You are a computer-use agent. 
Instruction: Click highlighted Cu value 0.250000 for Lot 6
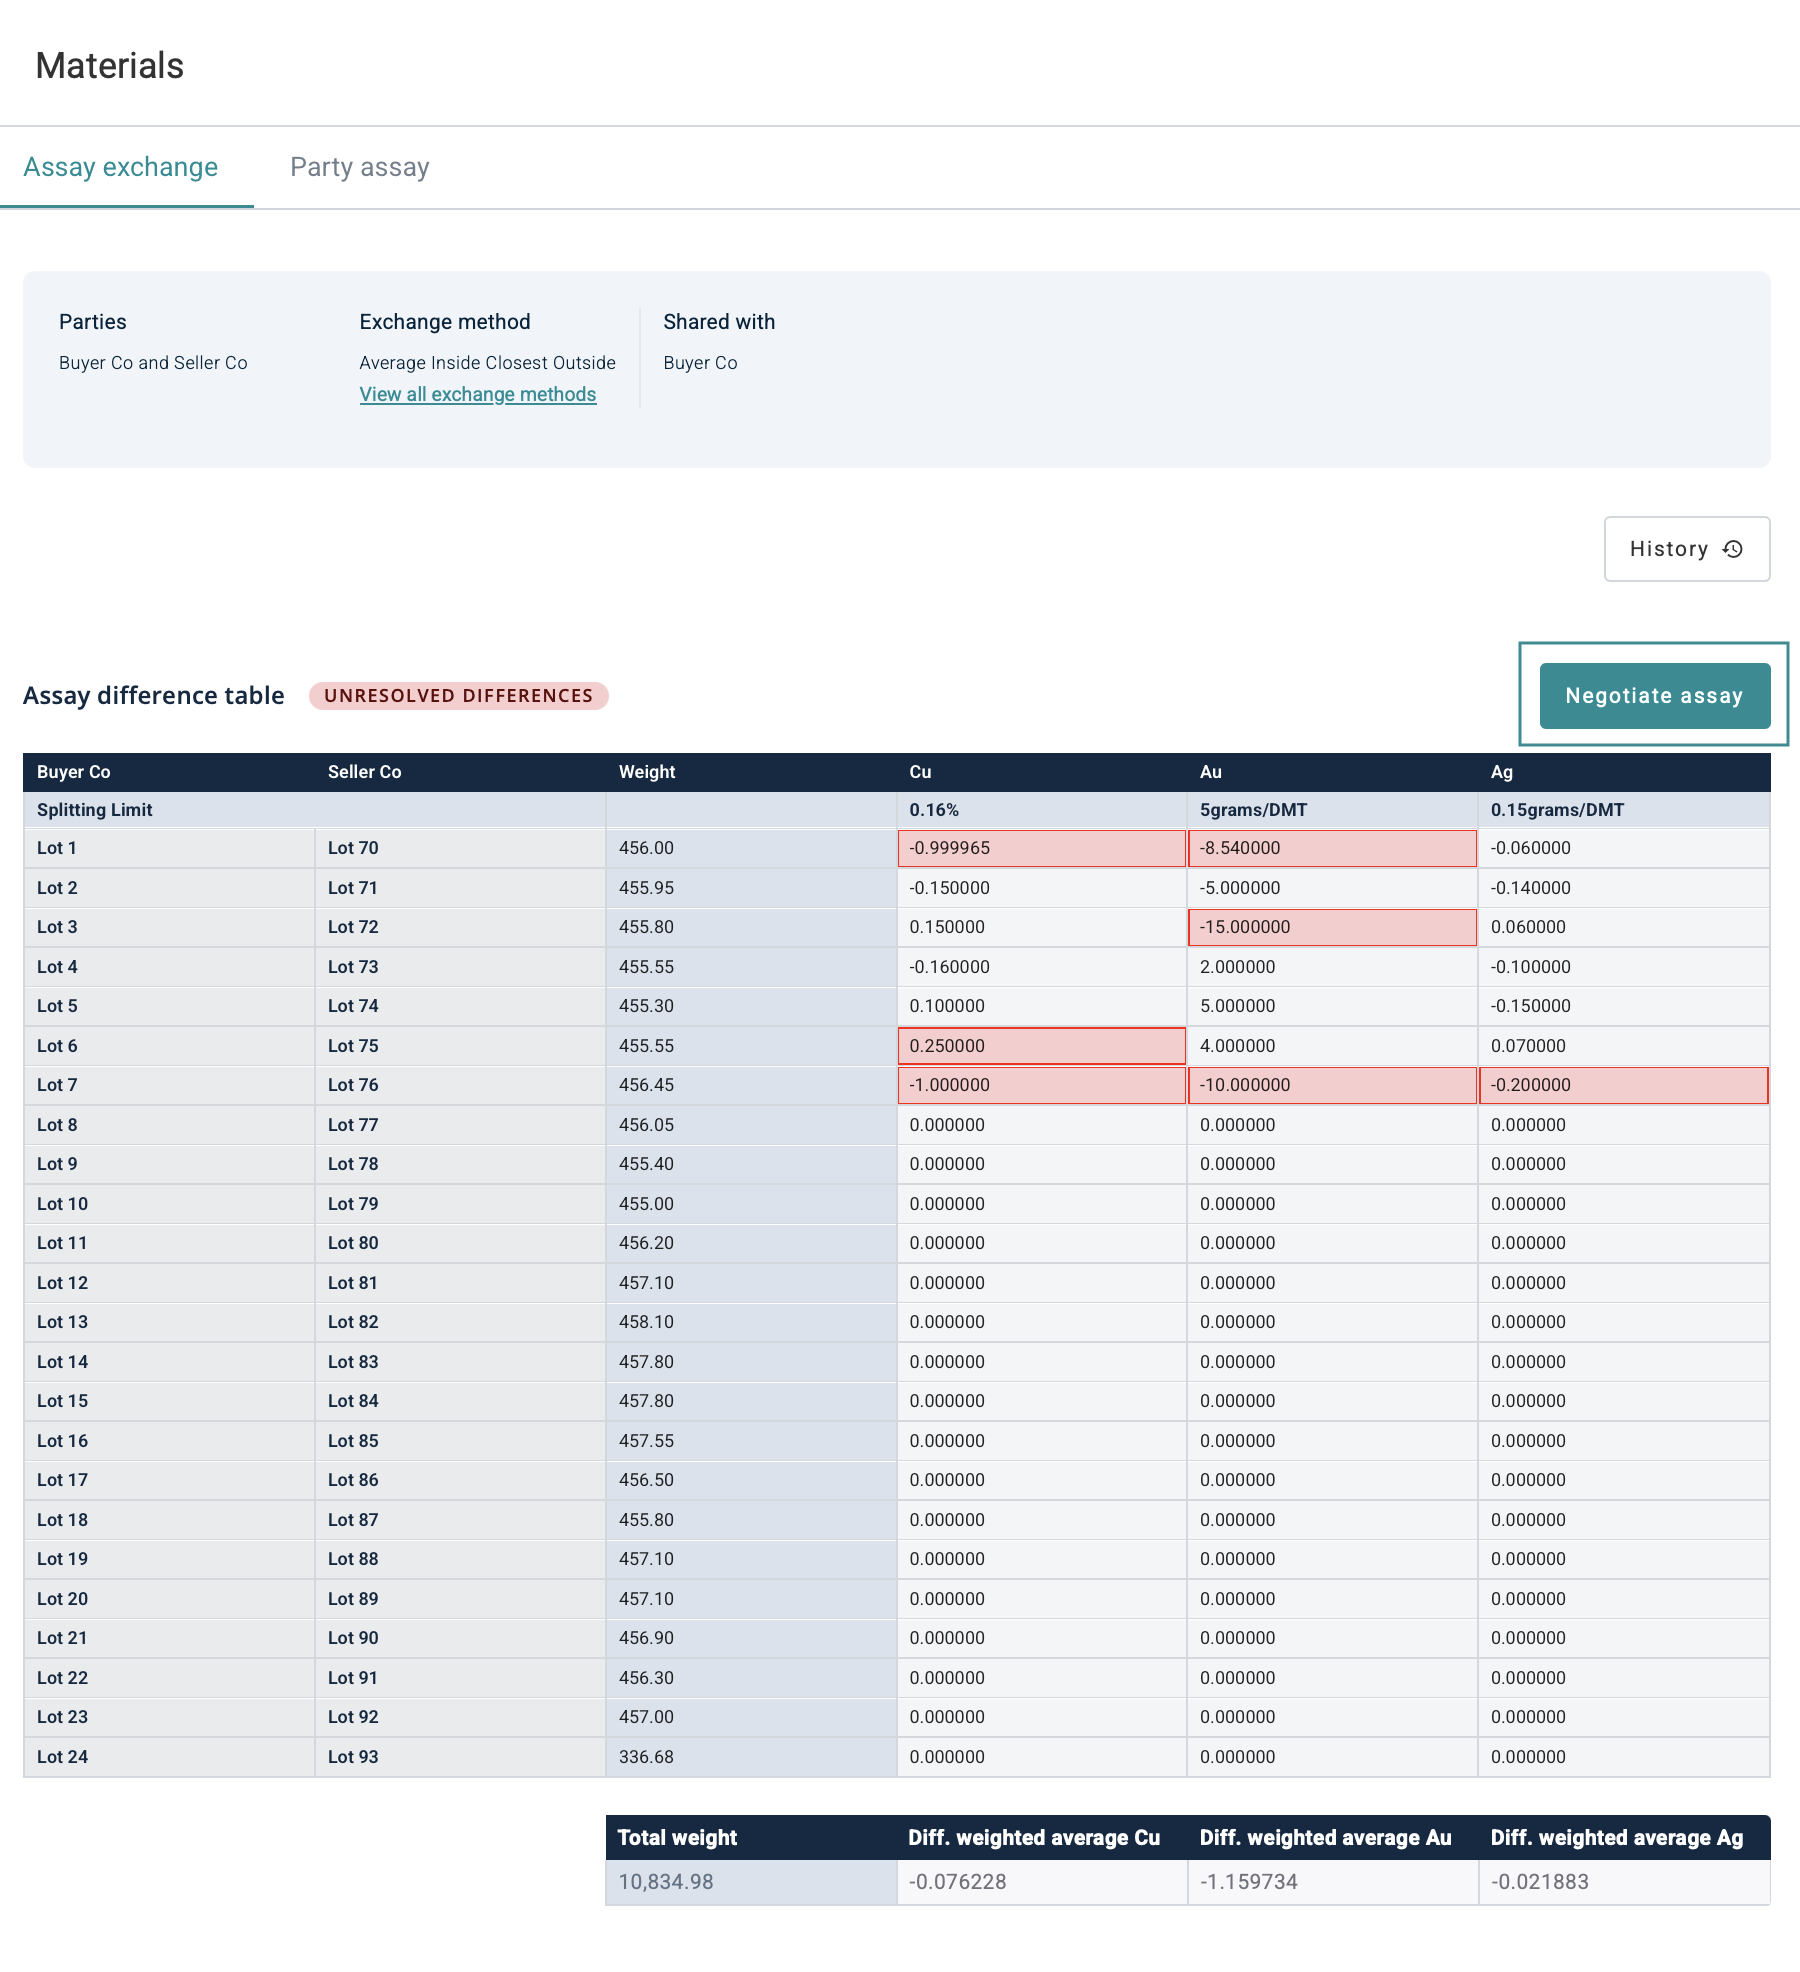pyautogui.click(x=1041, y=1046)
